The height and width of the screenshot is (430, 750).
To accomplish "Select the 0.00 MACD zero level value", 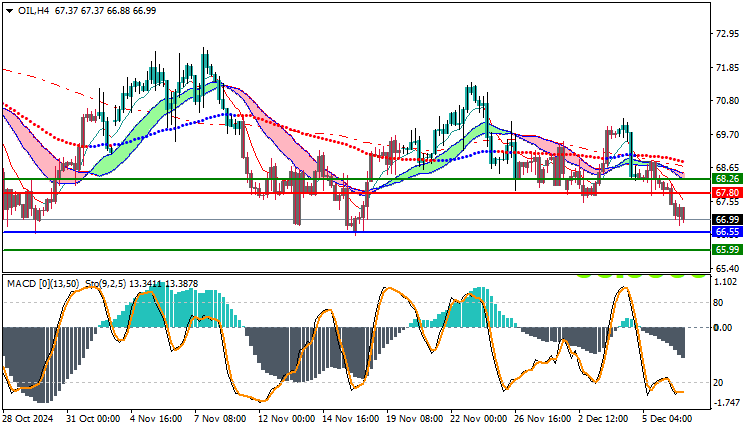I will pos(723,328).
